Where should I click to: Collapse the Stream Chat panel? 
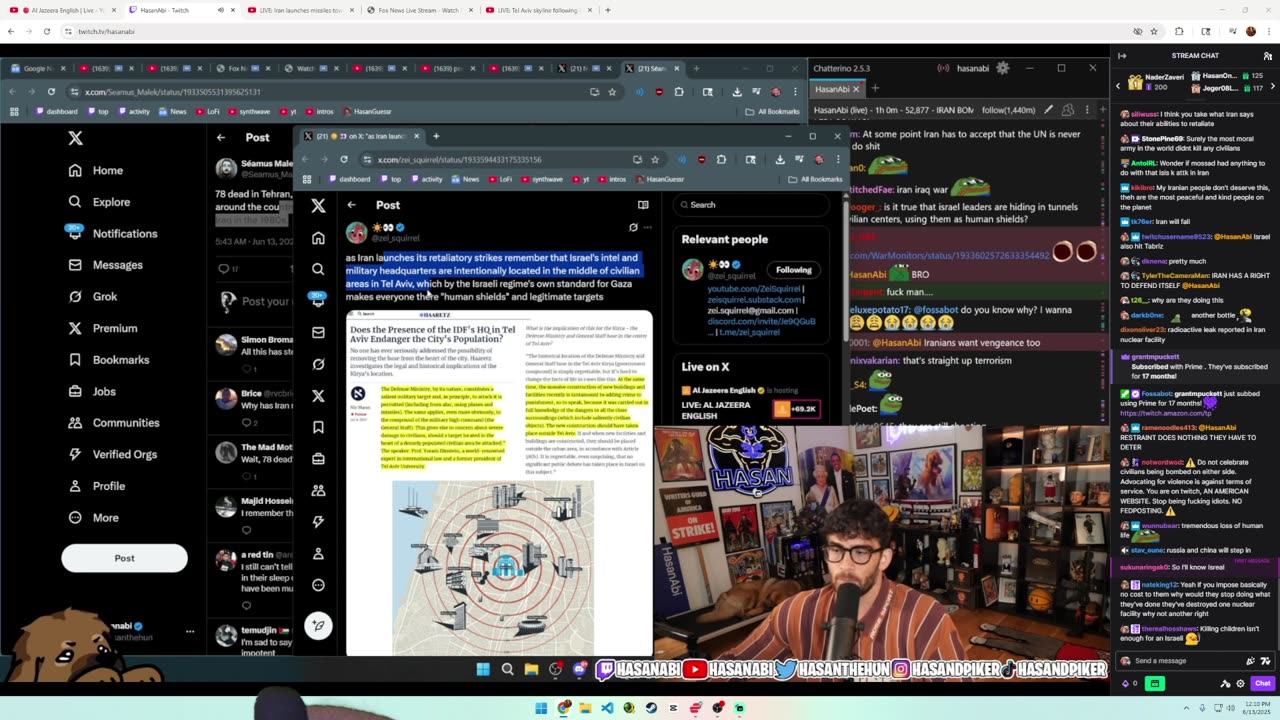tap(1122, 56)
